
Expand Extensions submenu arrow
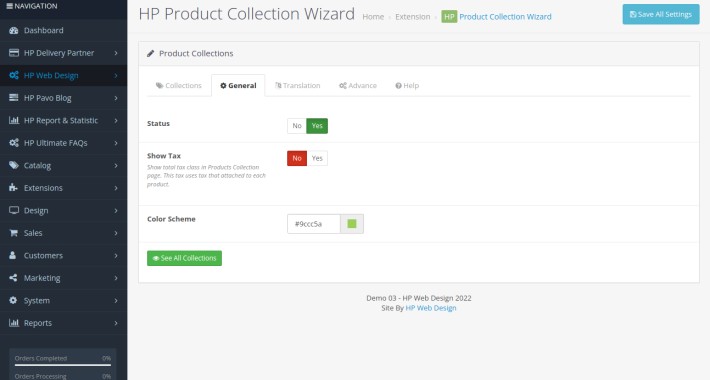pos(116,188)
